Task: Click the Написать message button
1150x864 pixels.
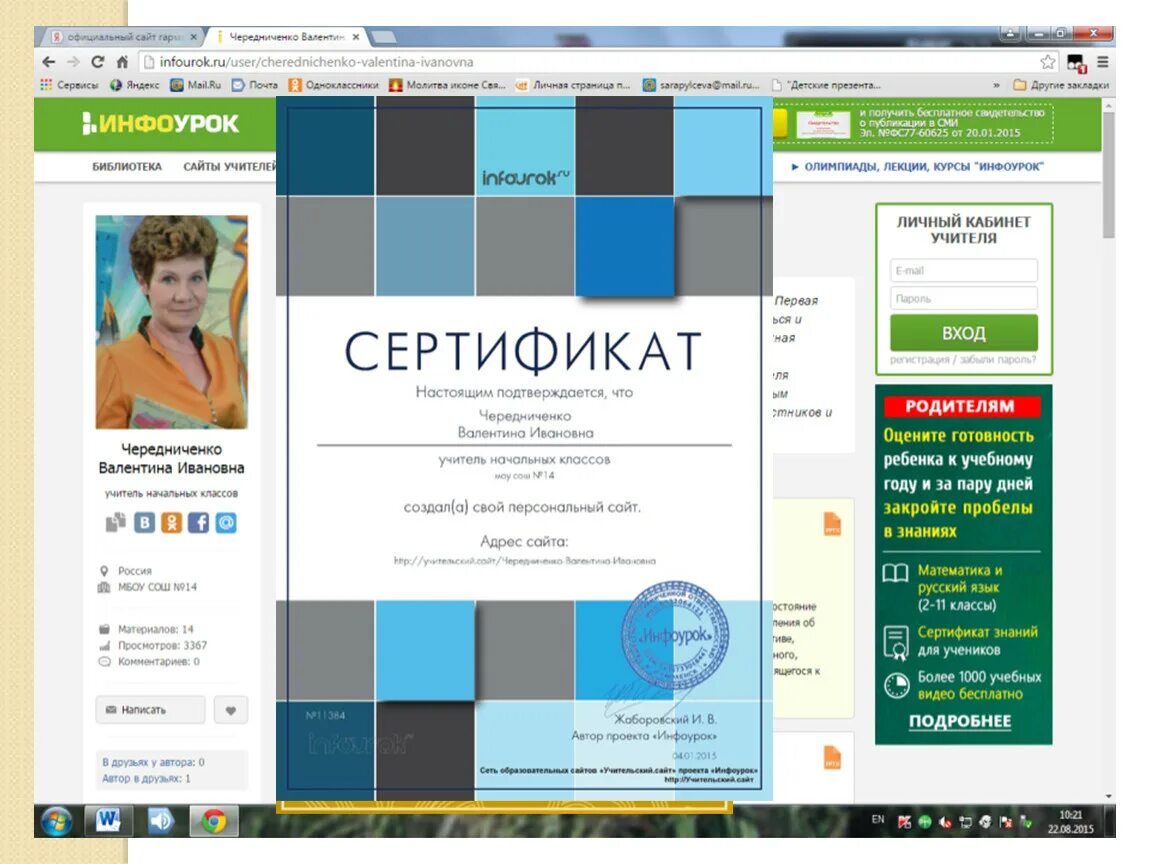Action: coord(150,710)
